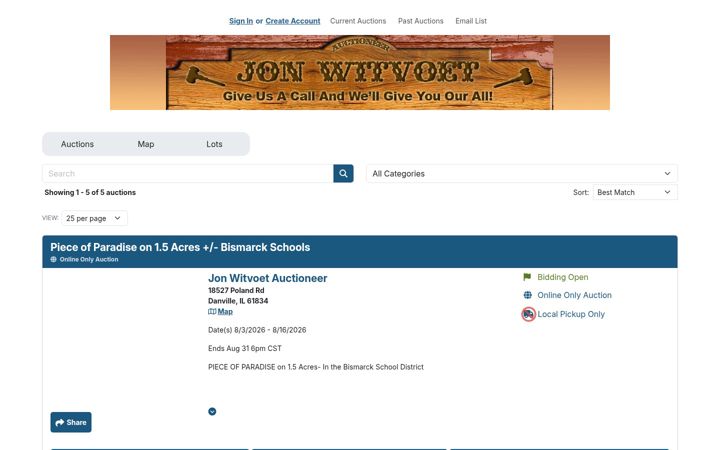Click into the Search input field

[188, 174]
